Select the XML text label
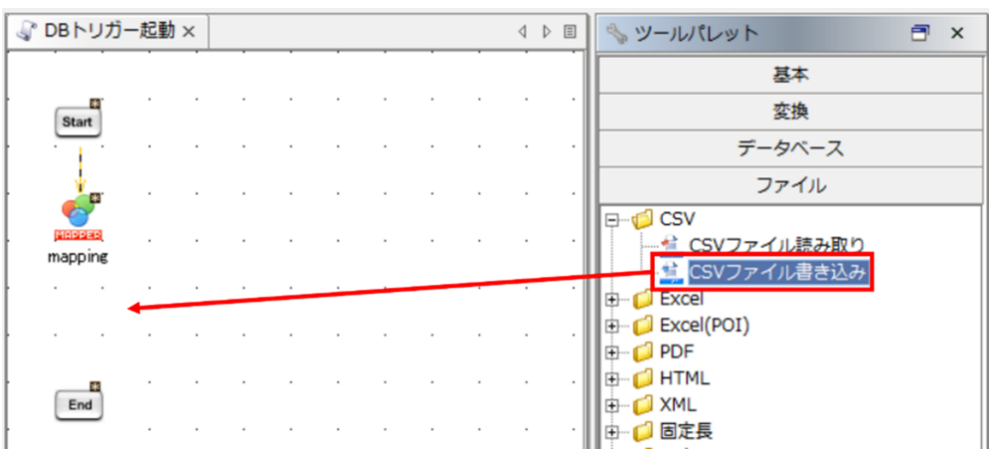993x458 pixels. pyautogui.click(x=678, y=404)
